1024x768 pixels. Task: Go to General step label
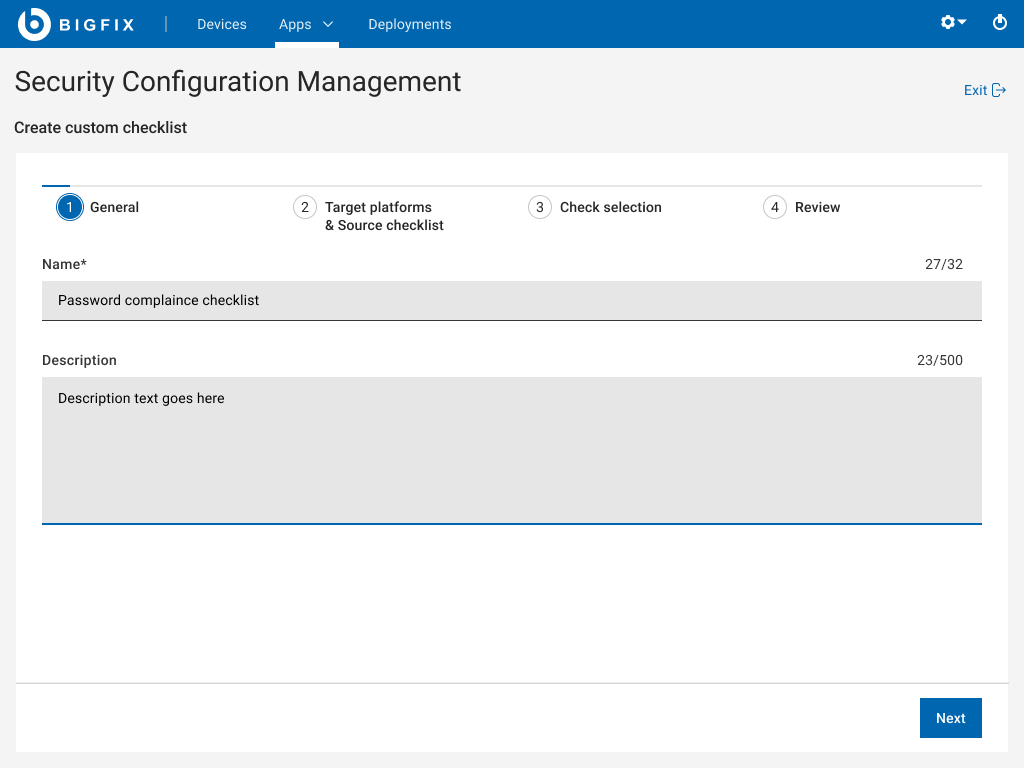pyautogui.click(x=114, y=207)
